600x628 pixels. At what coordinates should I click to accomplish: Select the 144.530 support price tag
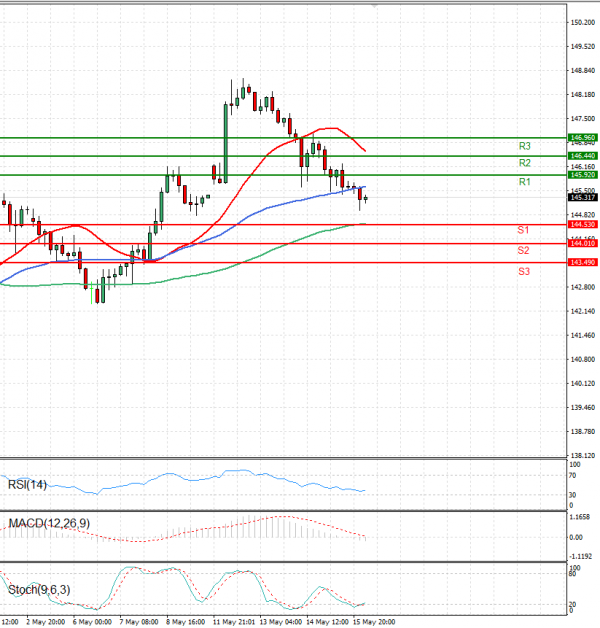pos(583,224)
